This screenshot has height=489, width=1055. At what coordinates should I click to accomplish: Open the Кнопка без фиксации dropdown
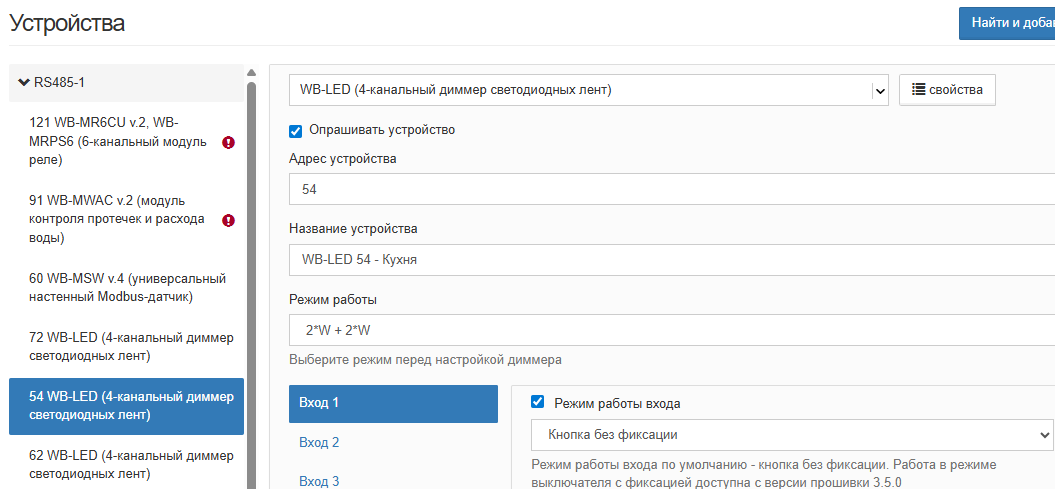790,435
